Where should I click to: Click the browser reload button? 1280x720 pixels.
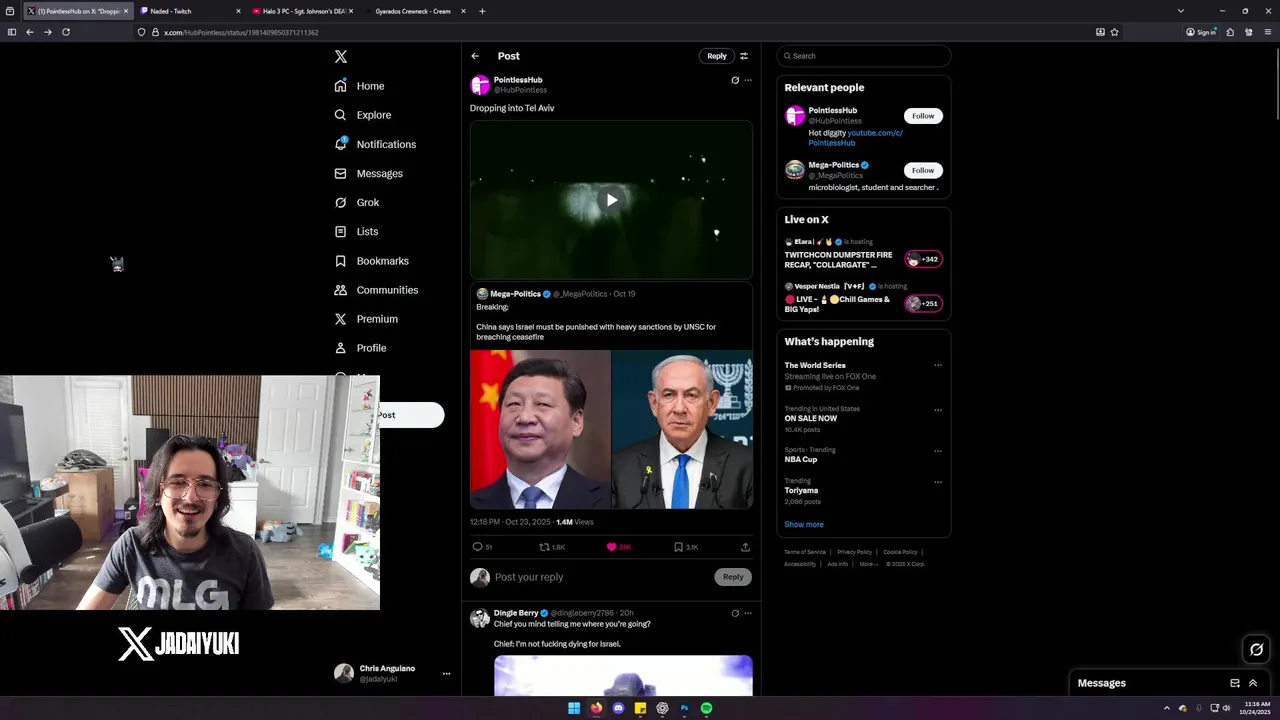coord(66,32)
